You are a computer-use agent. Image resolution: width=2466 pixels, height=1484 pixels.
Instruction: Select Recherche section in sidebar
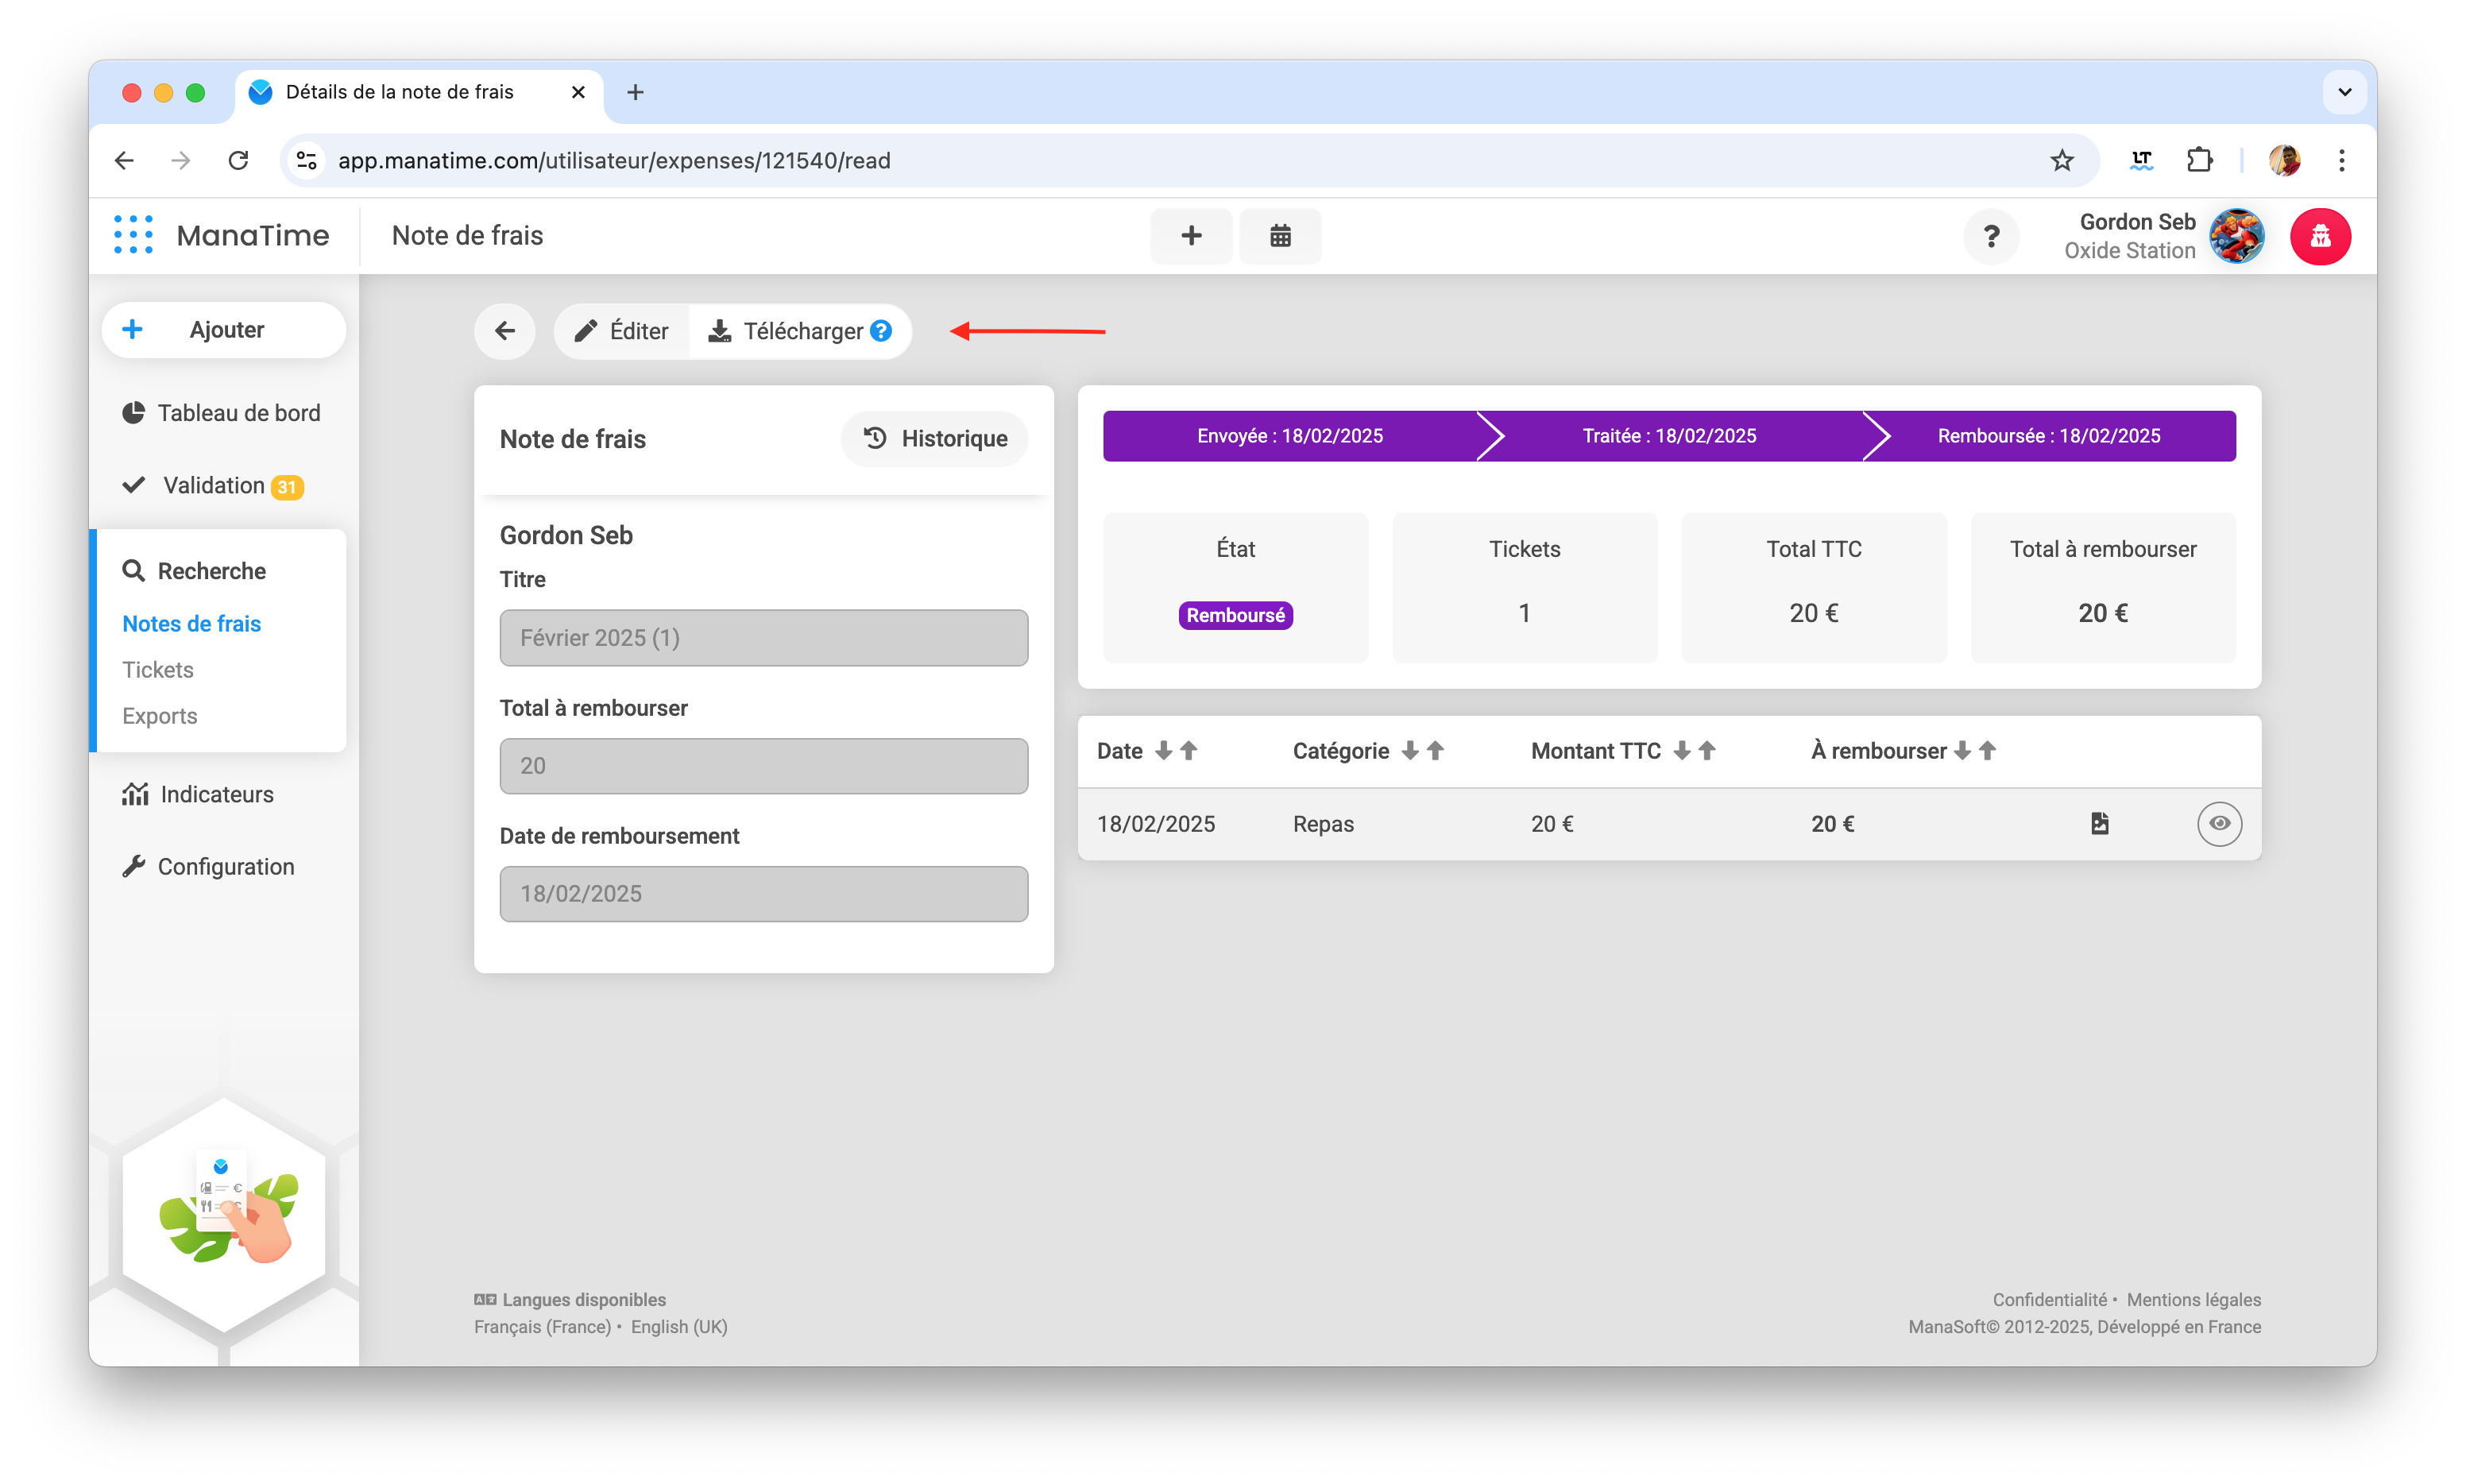193,570
